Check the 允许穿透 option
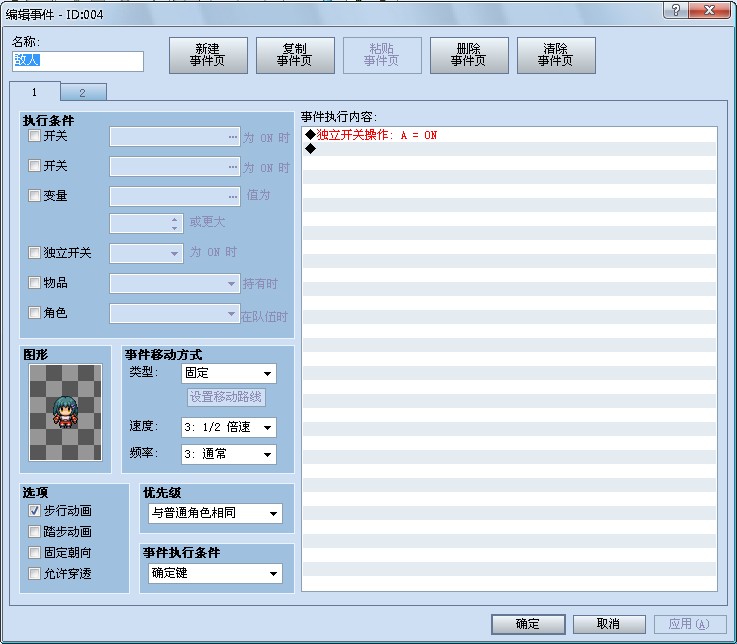The height and width of the screenshot is (644, 737). 34,573
